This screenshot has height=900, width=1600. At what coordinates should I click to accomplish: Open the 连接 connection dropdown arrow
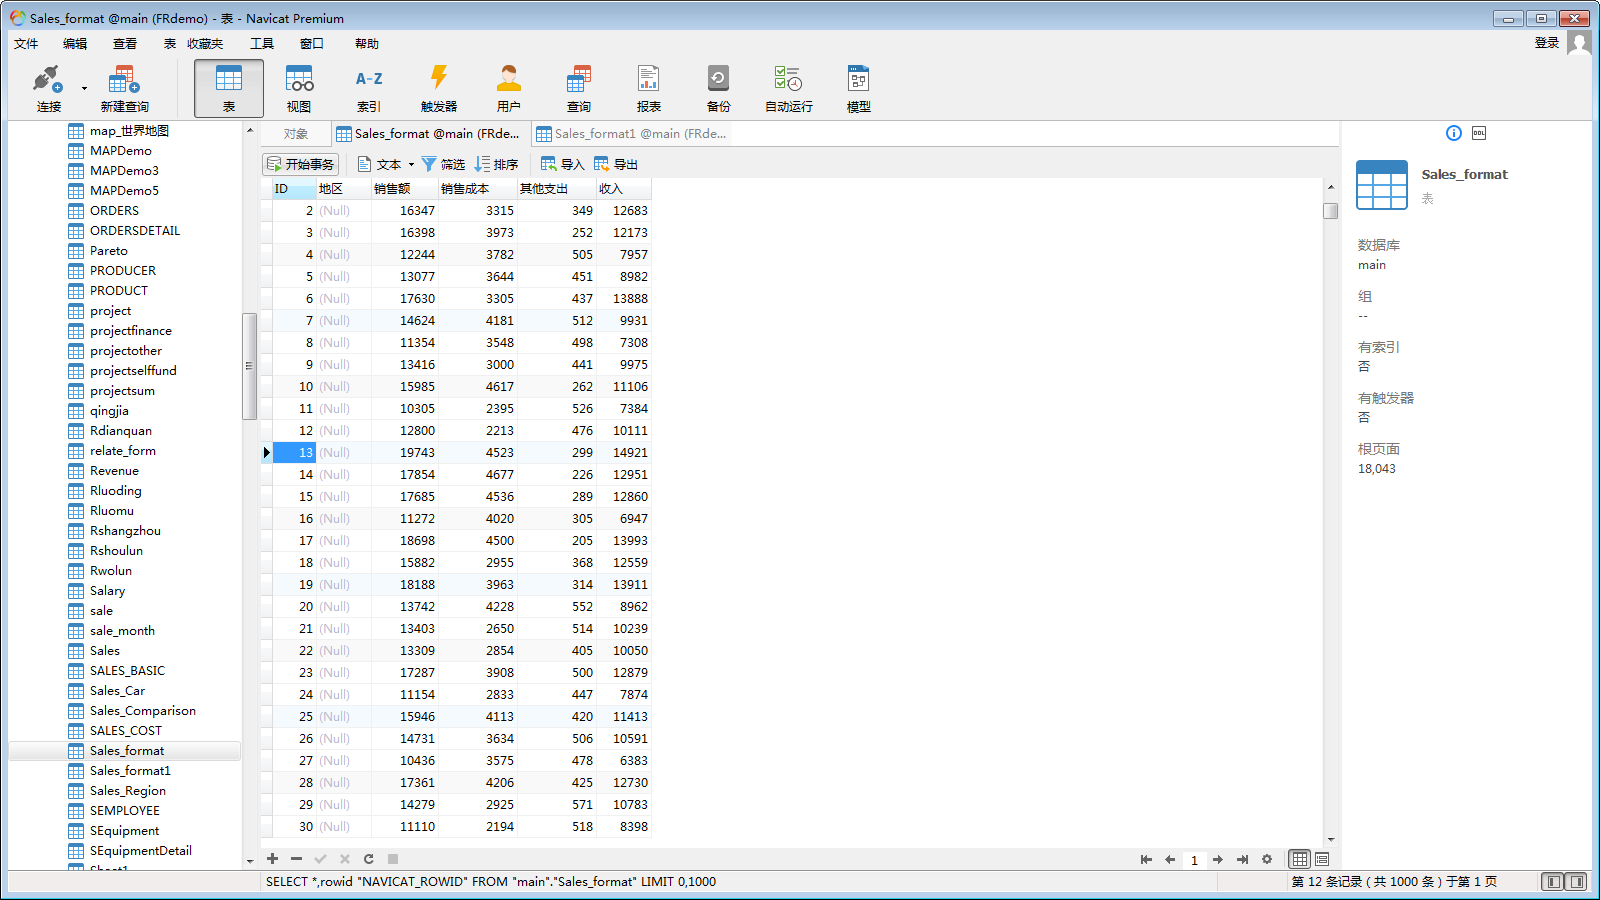[84, 88]
